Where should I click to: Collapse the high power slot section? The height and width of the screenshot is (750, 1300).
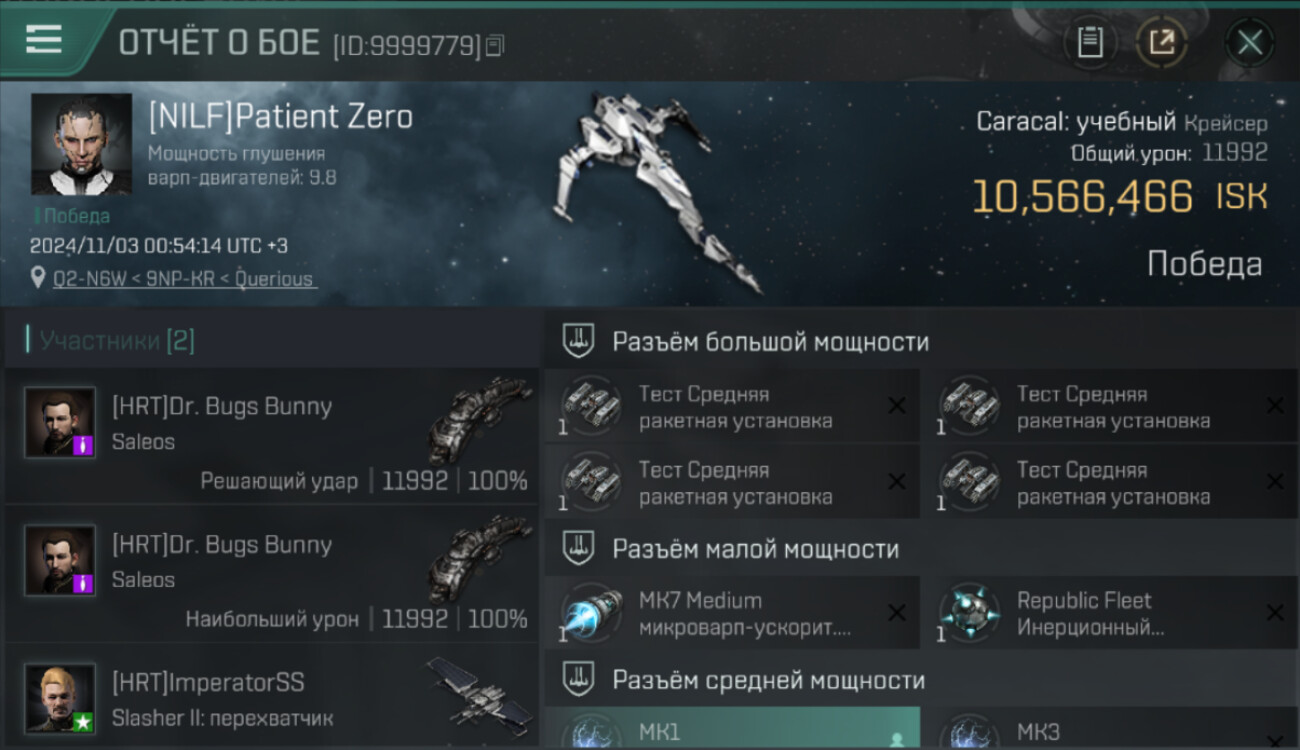pyautogui.click(x=920, y=342)
